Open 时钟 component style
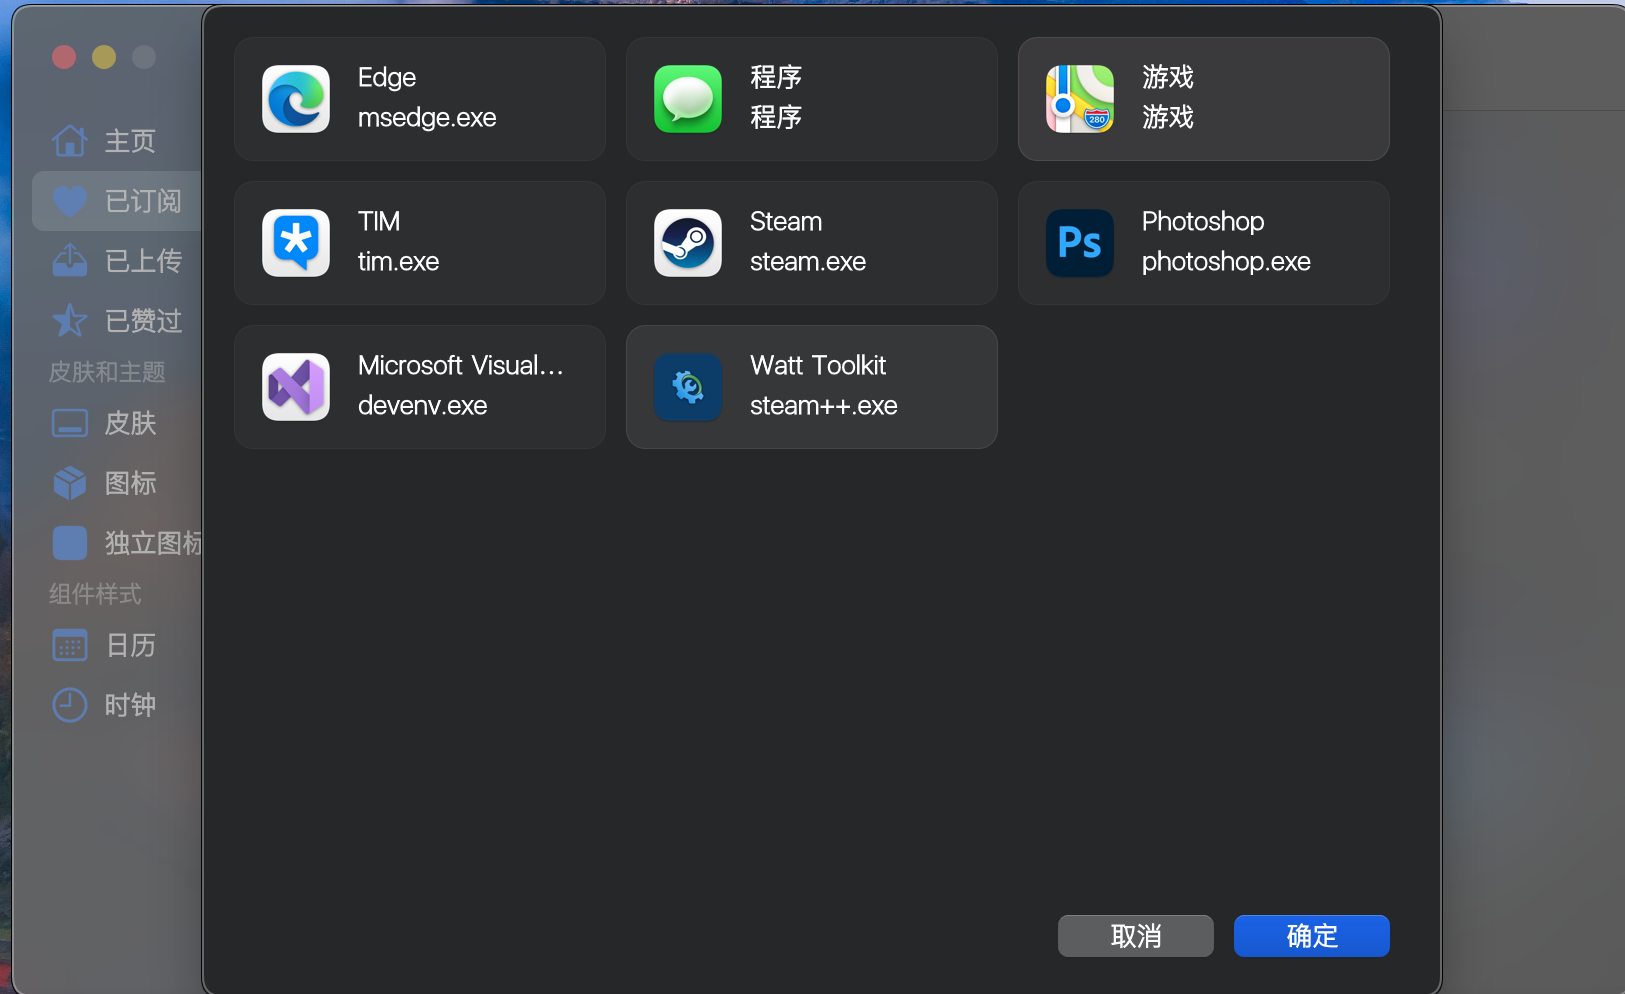The image size is (1625, 994). point(117,705)
